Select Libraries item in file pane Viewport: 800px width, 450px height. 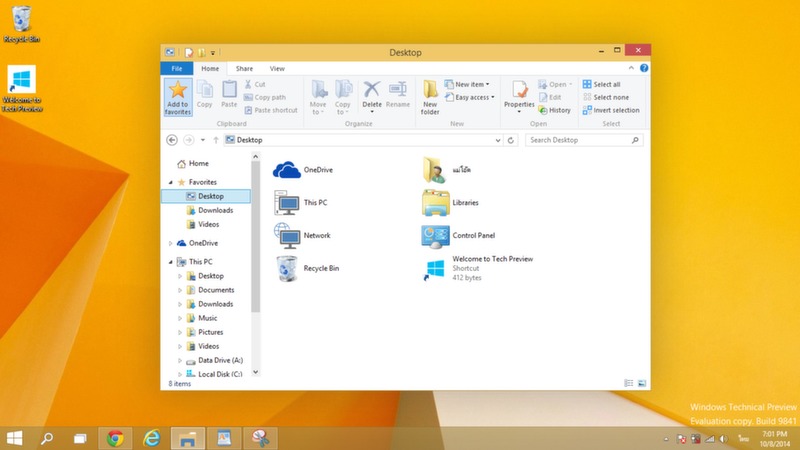click(451, 203)
